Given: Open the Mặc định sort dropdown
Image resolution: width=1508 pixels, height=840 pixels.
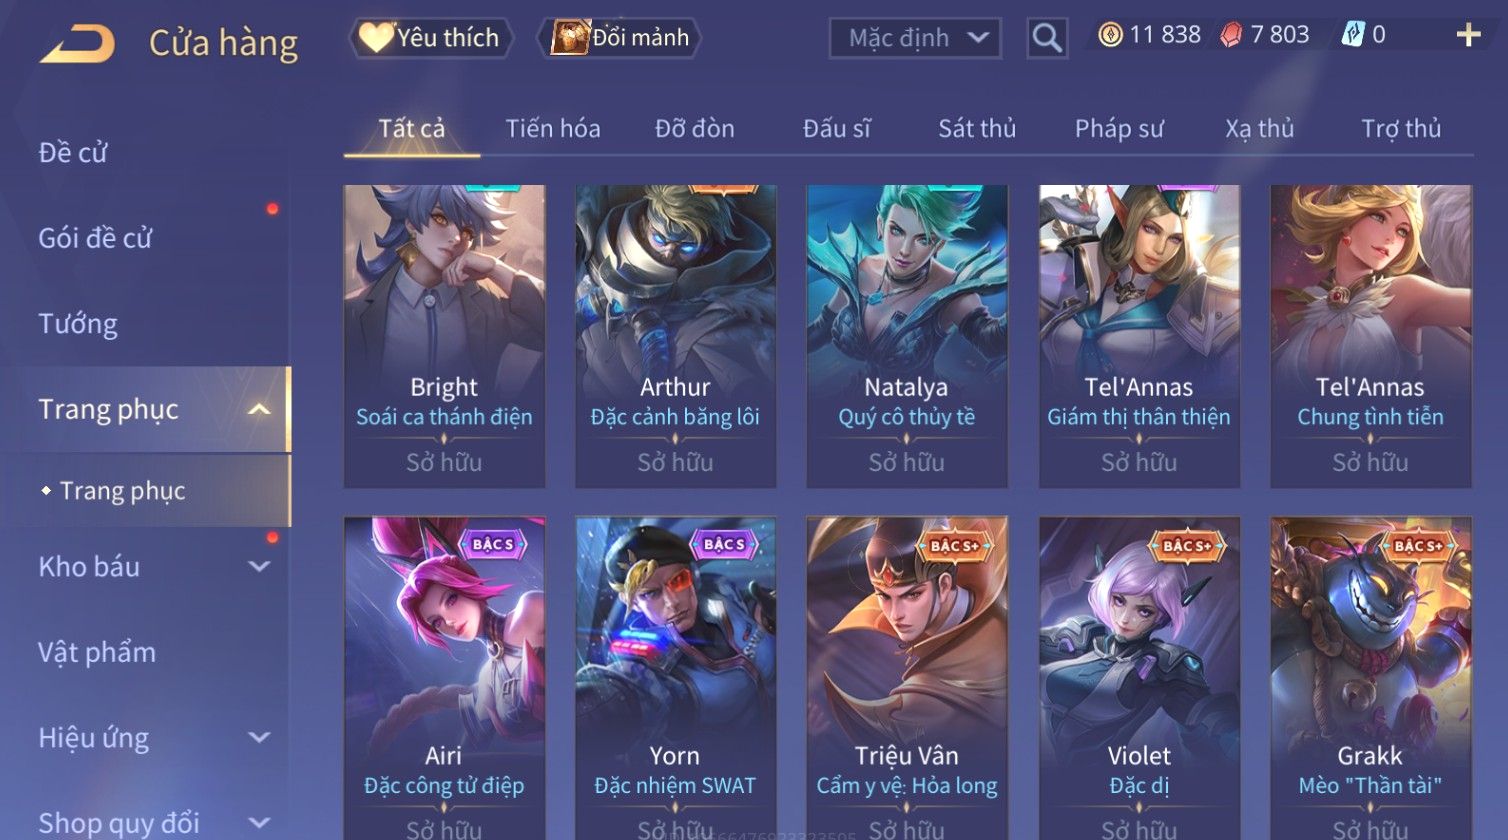Looking at the screenshot, I should [916, 38].
